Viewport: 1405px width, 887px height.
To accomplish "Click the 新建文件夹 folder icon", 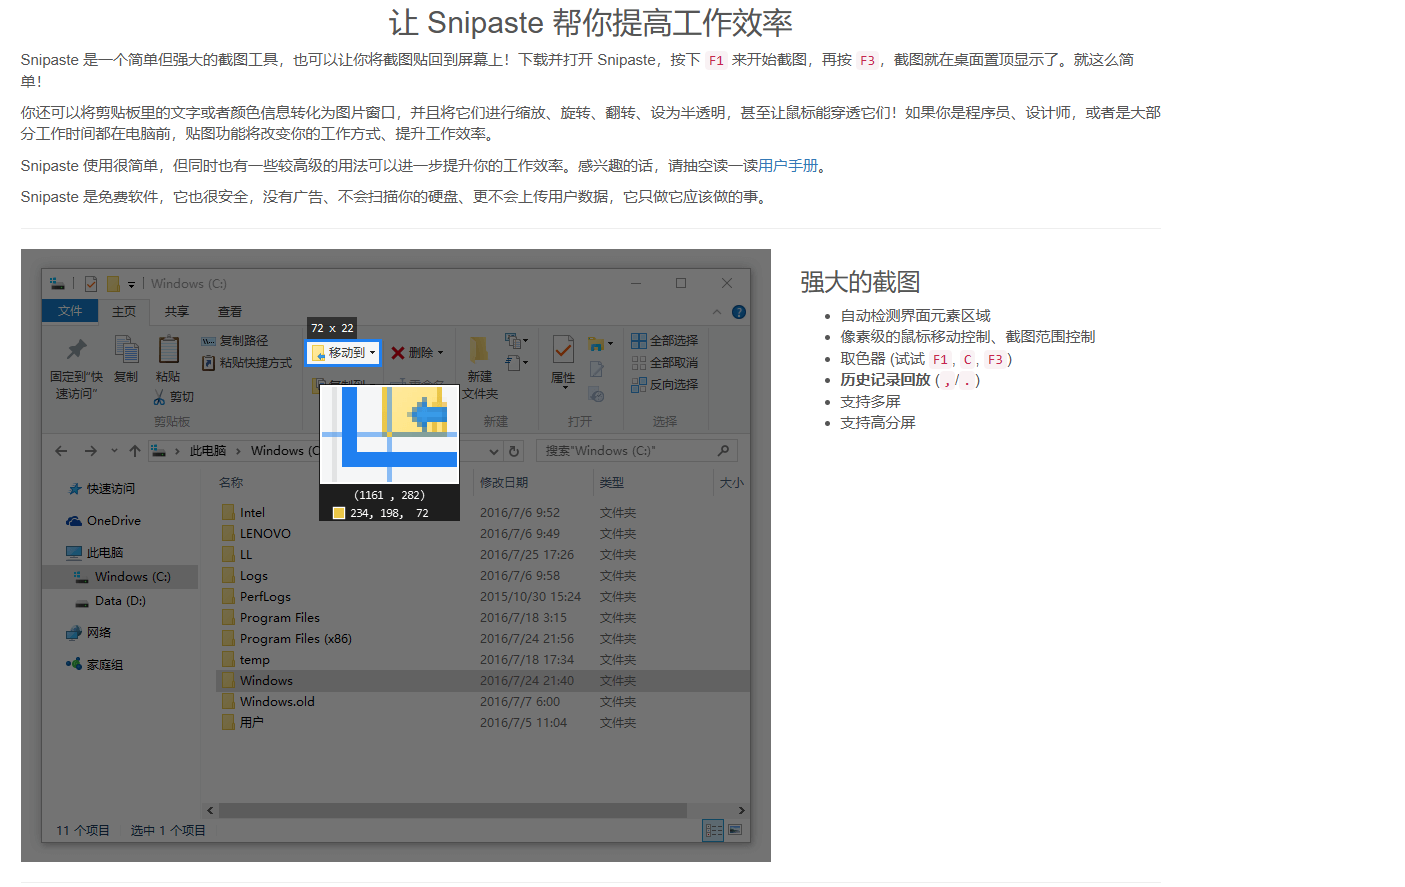I will pyautogui.click(x=479, y=349).
